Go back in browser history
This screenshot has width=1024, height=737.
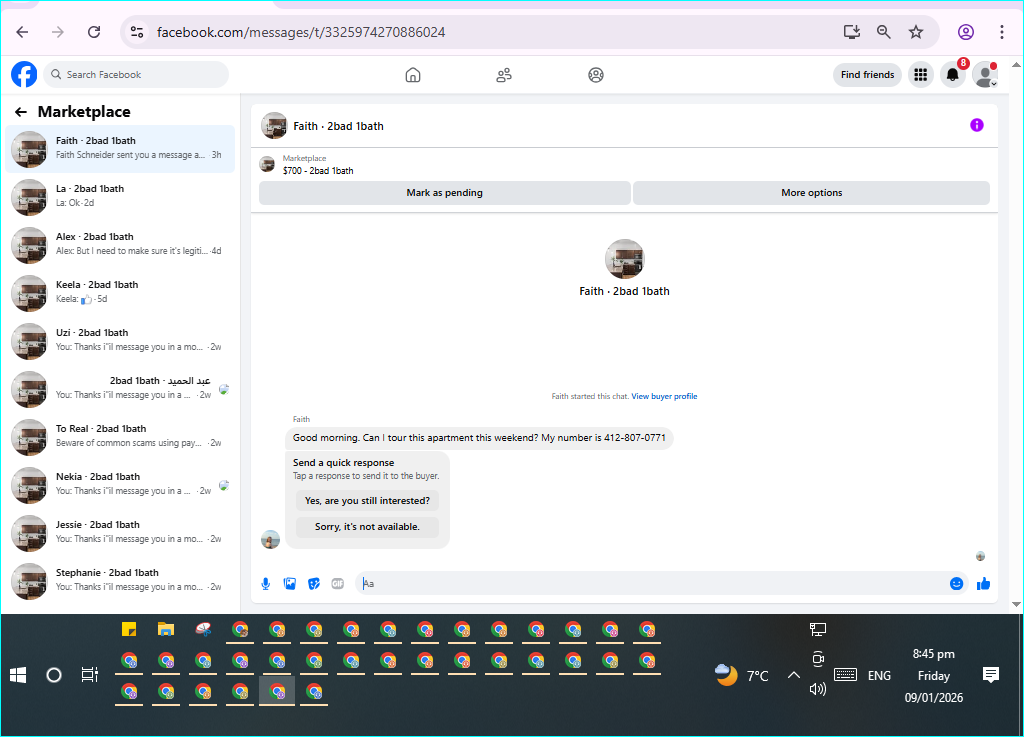click(22, 32)
